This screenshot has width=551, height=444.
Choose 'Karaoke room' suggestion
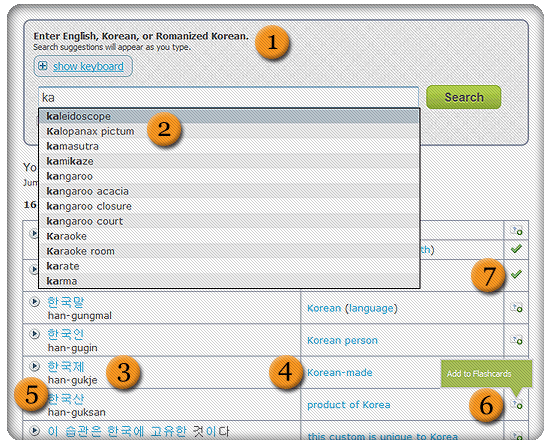click(x=229, y=252)
